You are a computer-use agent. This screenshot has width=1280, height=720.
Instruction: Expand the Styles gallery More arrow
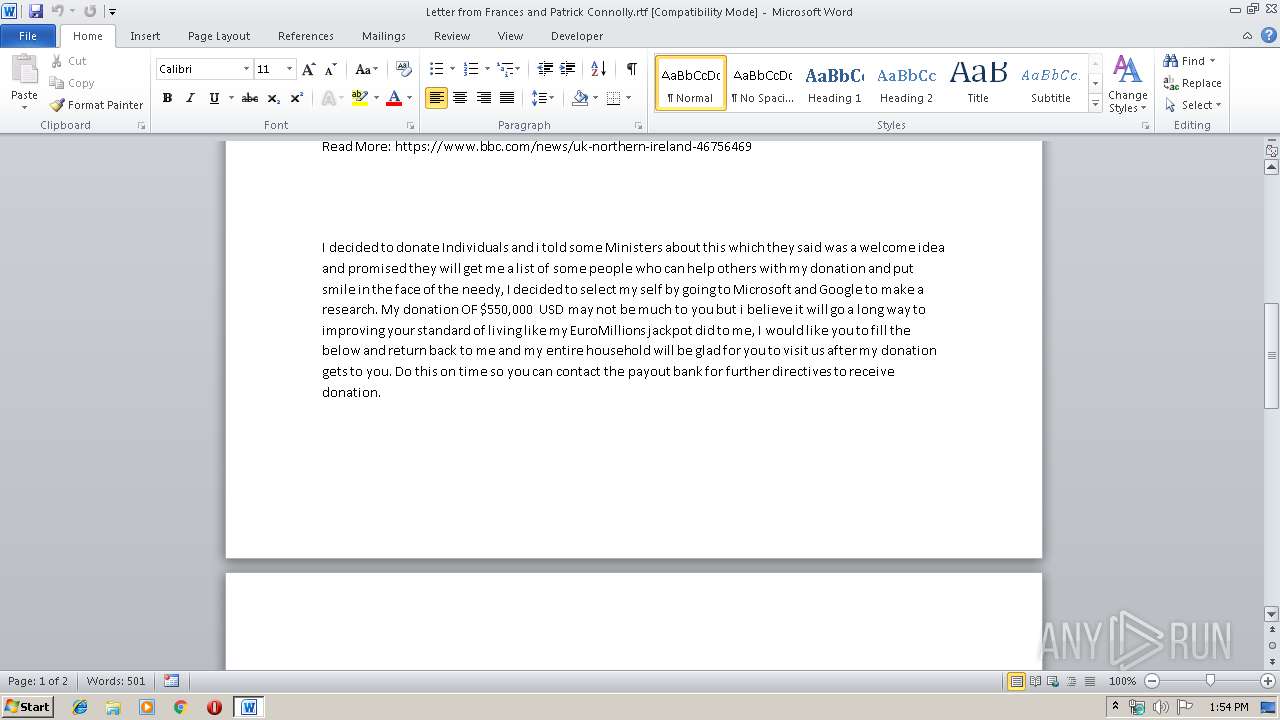tap(1096, 104)
